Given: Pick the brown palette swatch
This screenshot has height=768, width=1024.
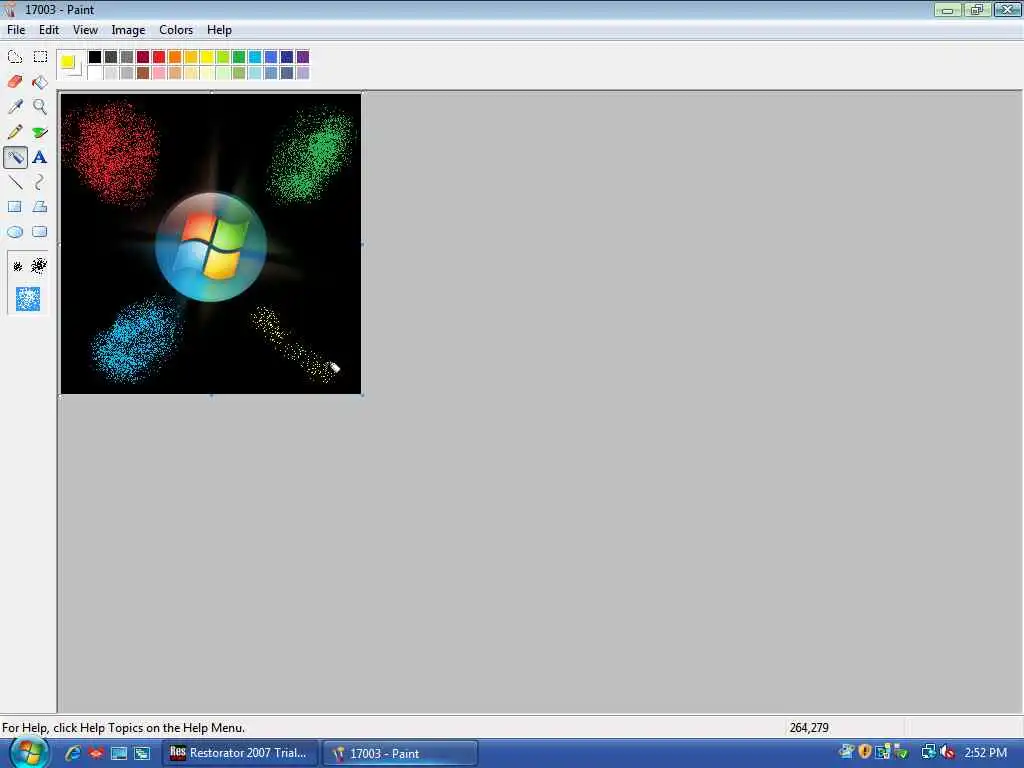Looking at the screenshot, I should [143, 73].
